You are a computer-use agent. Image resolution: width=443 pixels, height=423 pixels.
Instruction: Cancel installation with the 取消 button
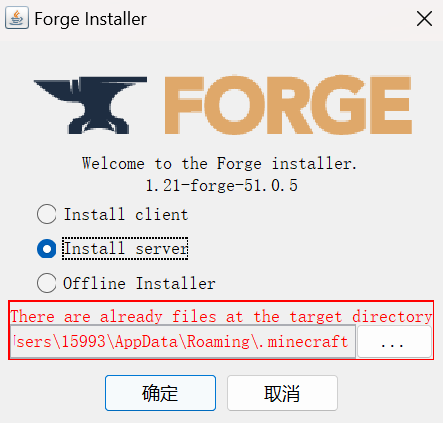pos(282,393)
